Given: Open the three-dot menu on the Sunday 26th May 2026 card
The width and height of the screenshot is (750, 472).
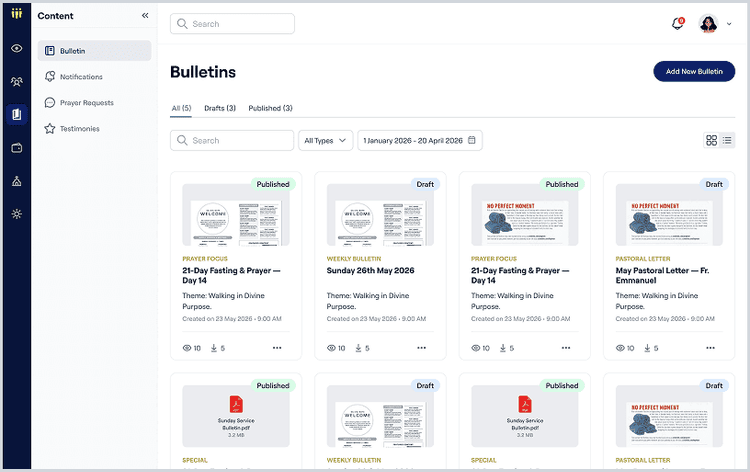Looking at the screenshot, I should coord(421,348).
